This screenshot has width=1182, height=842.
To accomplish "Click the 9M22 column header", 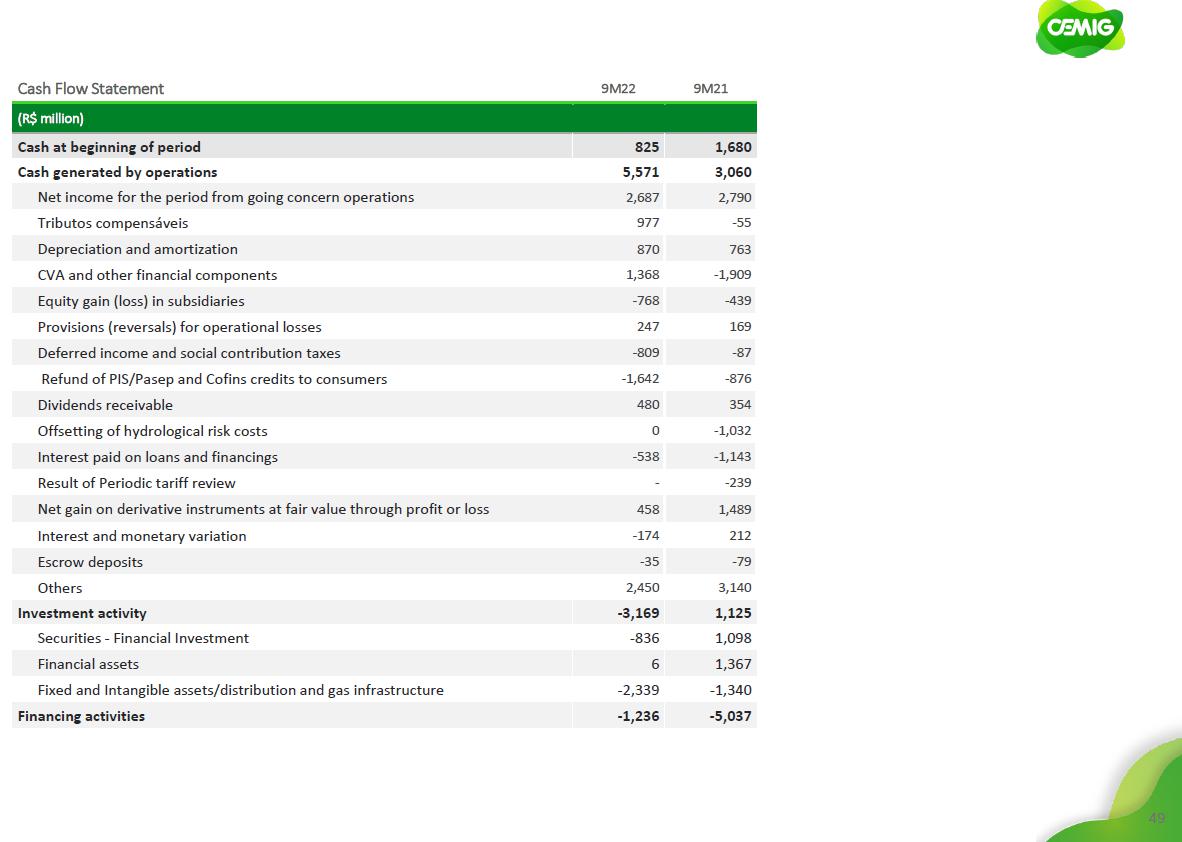I will (618, 88).
